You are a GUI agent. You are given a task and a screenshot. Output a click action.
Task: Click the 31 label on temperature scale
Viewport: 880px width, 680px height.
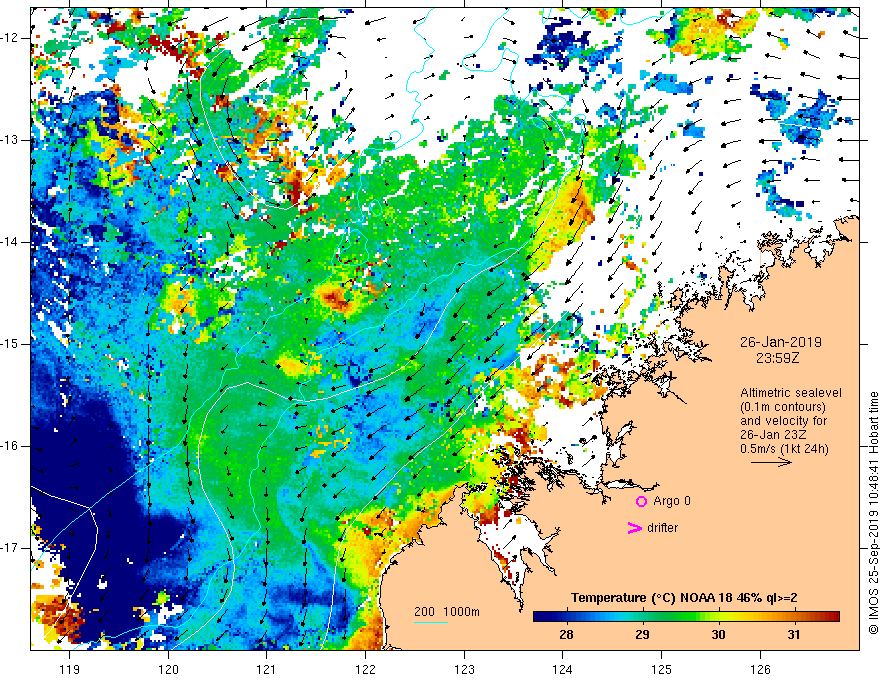[794, 635]
